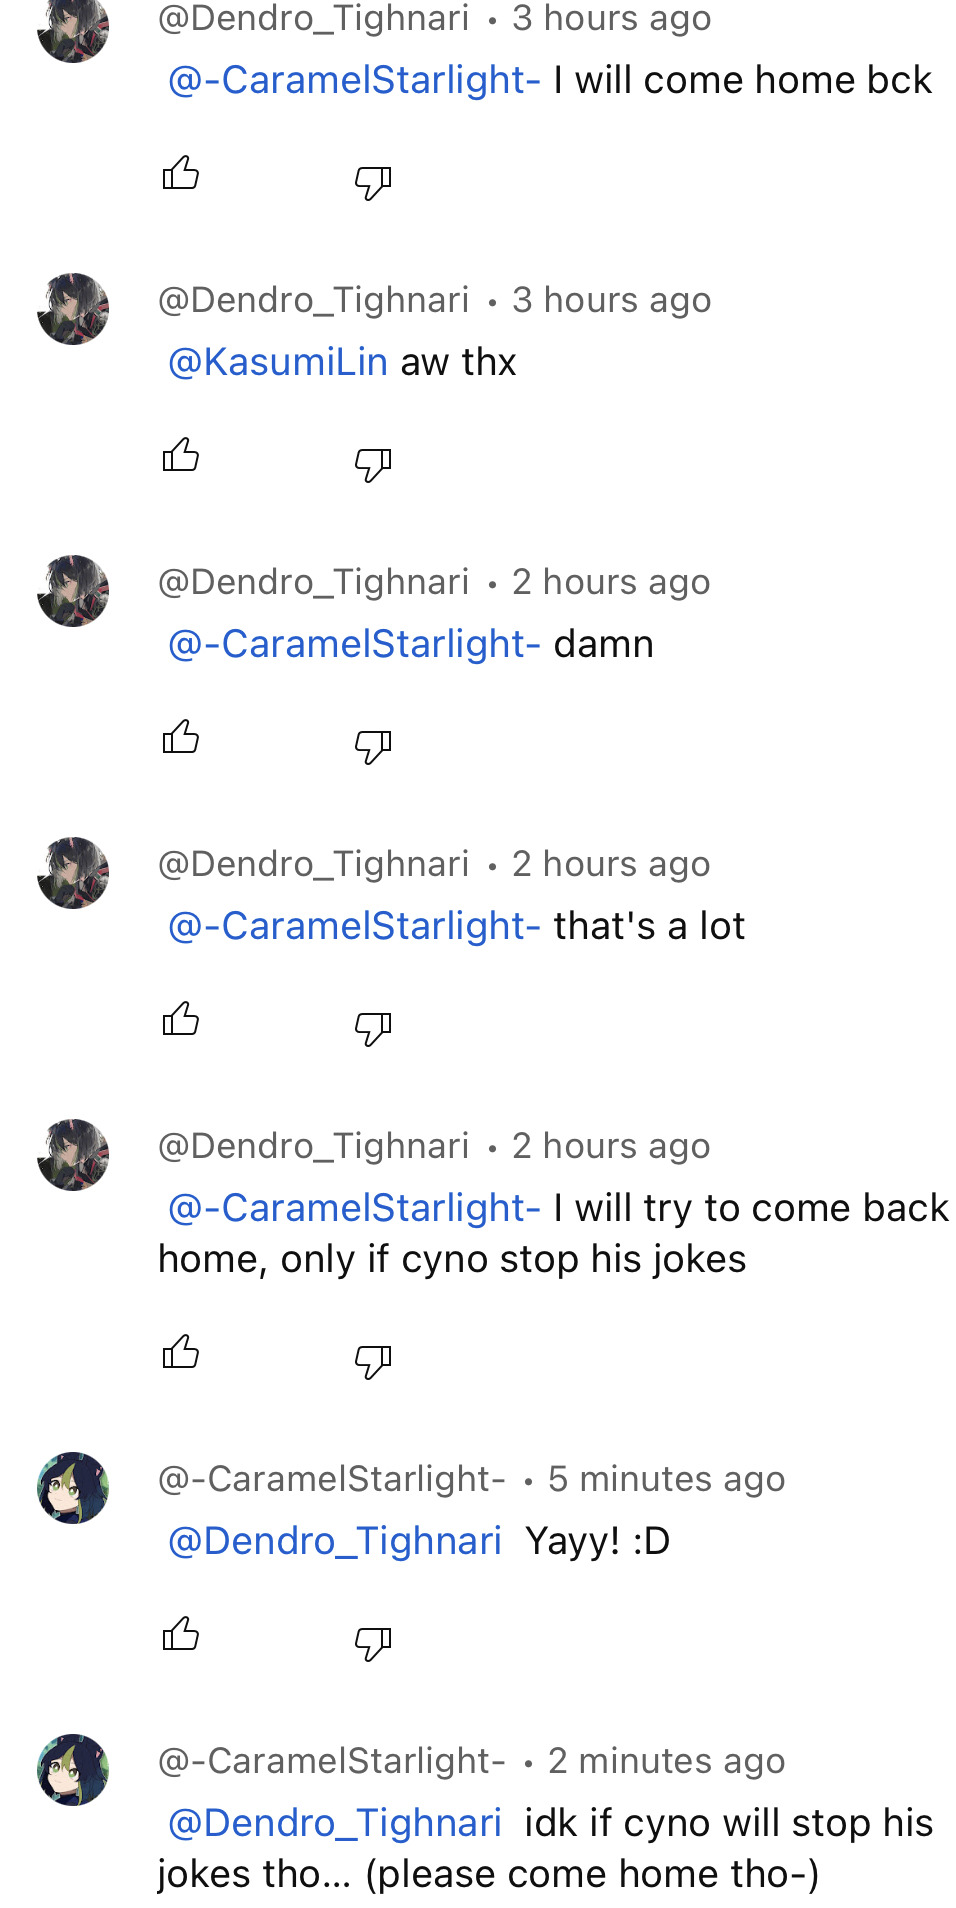
Task: Open @-CaramelStarlight- mention in "that's a lot" comment
Action: (354, 926)
